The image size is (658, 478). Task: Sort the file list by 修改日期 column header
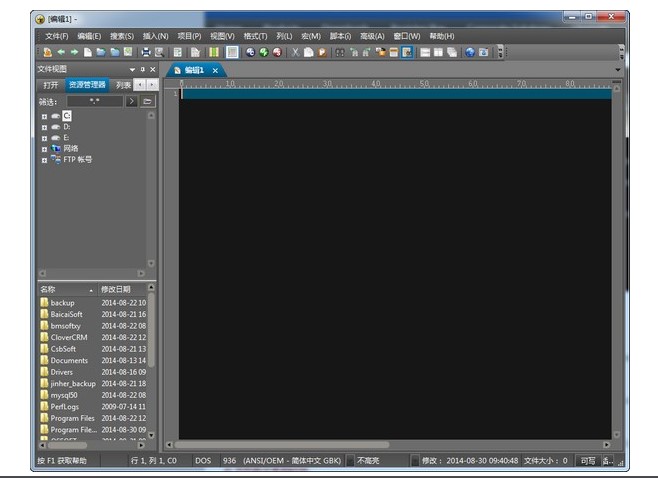pyautogui.click(x=123, y=289)
